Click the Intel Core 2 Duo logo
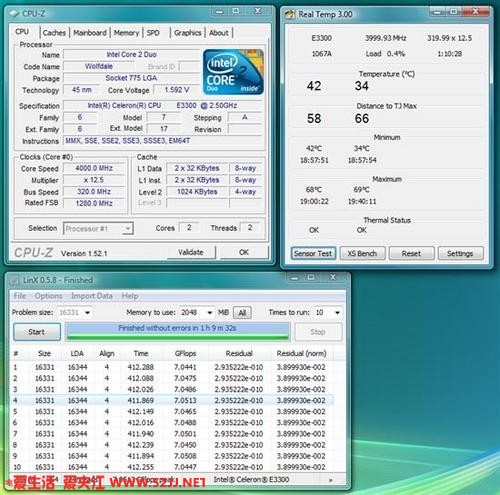Image resolution: width=500 pixels, height=495 pixels. coord(233,72)
